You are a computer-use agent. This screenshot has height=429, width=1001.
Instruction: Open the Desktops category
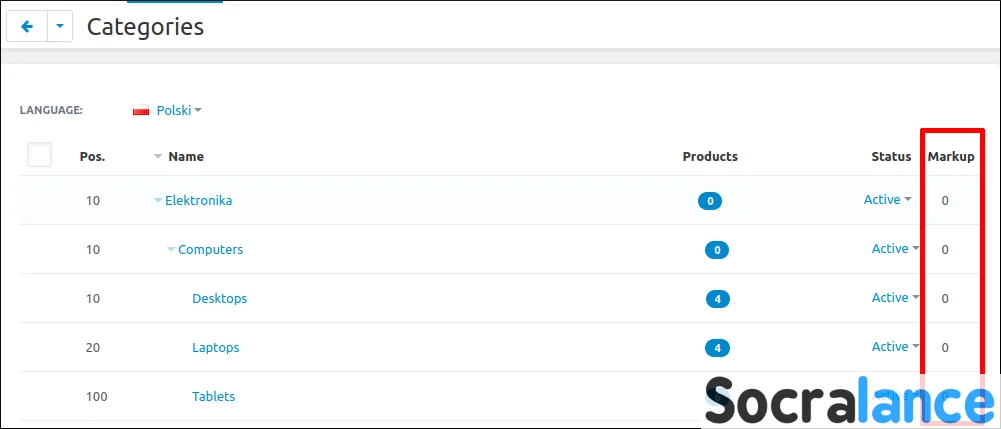click(x=219, y=298)
